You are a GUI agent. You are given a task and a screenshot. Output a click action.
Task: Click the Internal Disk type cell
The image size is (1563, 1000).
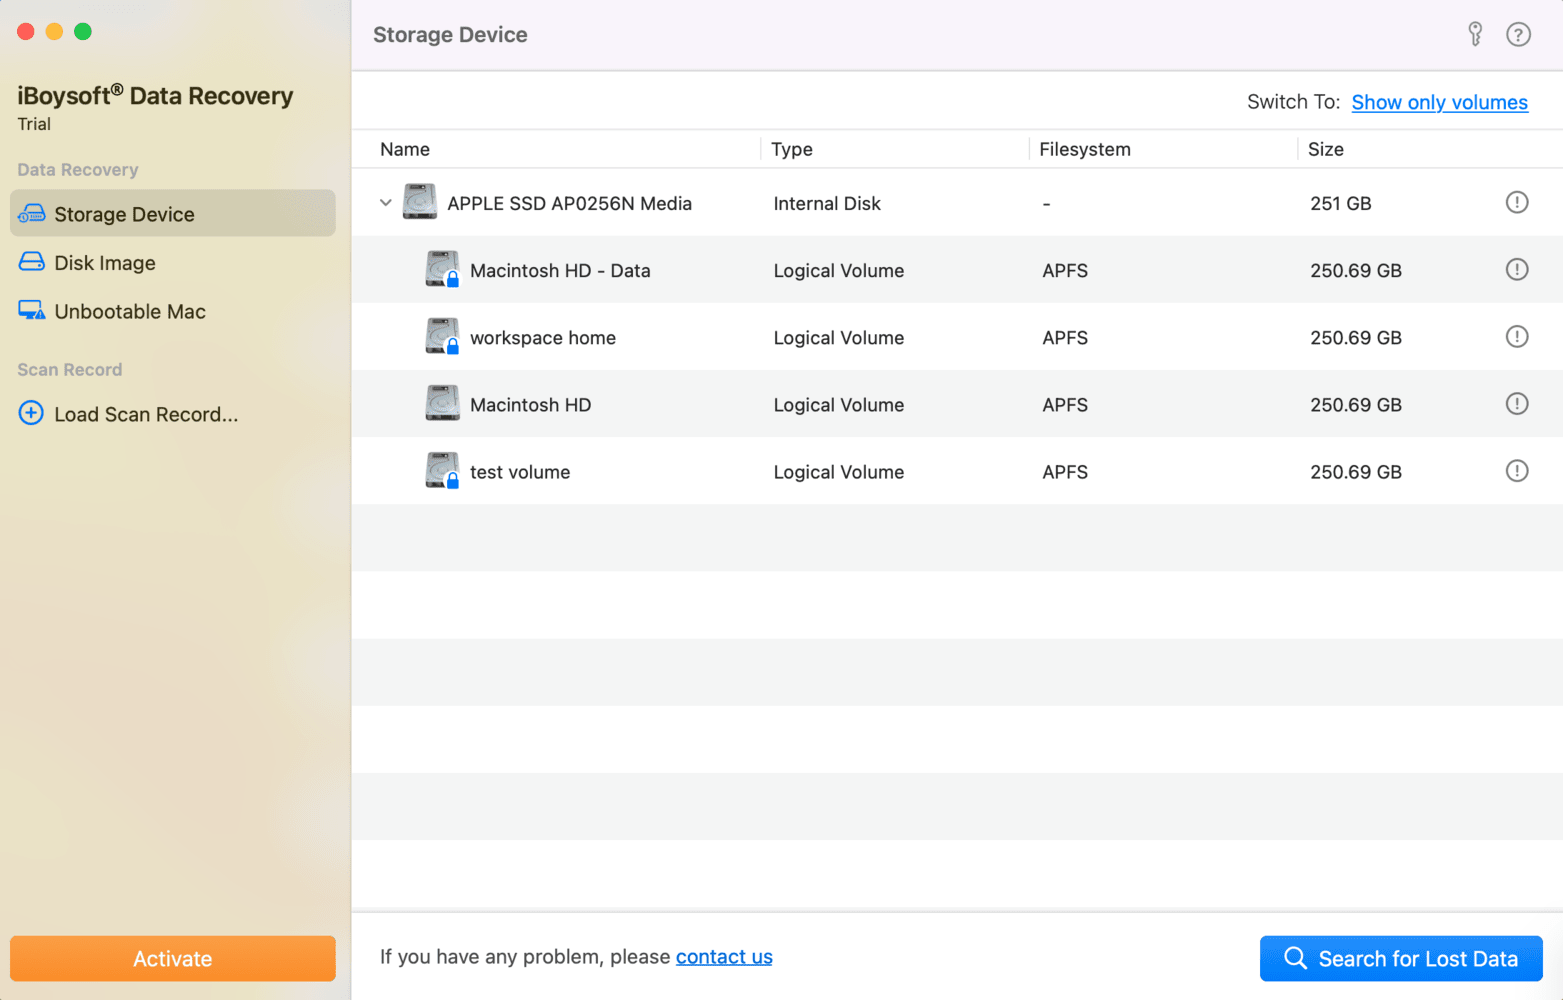click(x=827, y=203)
